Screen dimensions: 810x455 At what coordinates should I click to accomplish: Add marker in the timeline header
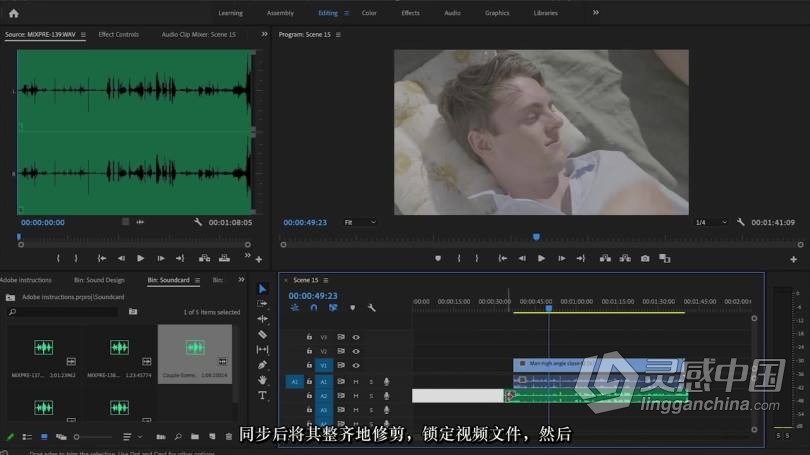[x=352, y=308]
